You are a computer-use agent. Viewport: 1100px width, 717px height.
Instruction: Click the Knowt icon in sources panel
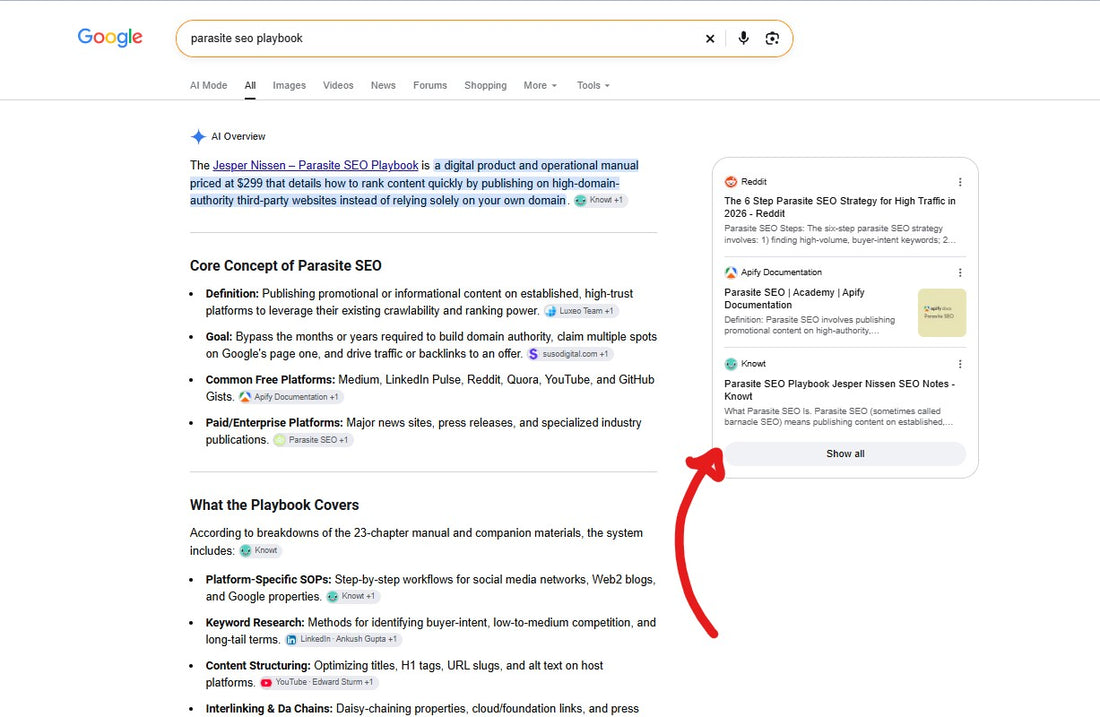(731, 363)
